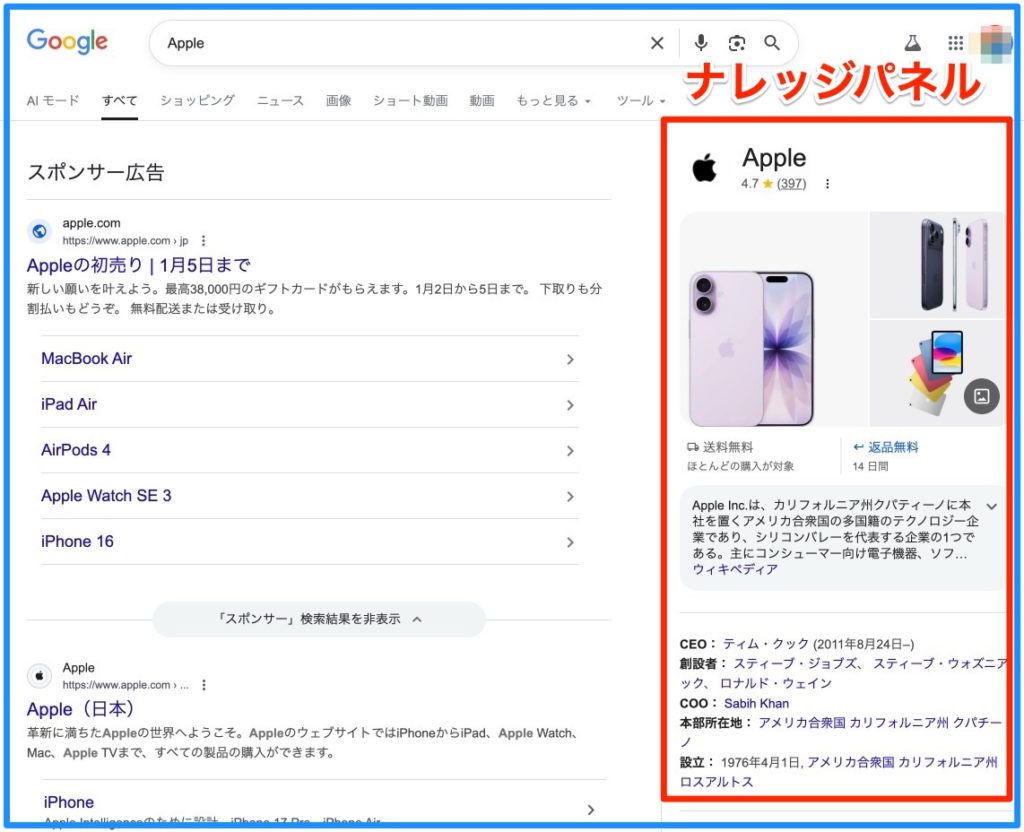Open Google Lens image search icon
This screenshot has width=1024, height=832.
click(x=737, y=43)
